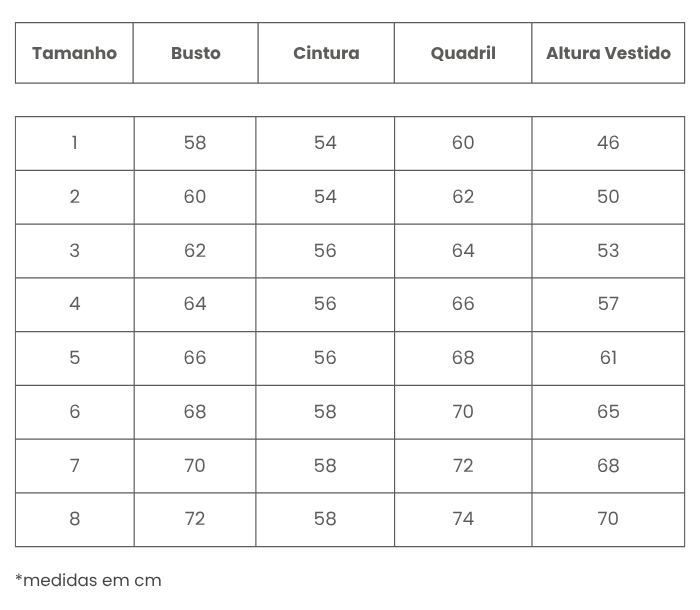Select the Cintura value for size 3
Viewport: 700px width, 610px height.
tap(326, 251)
